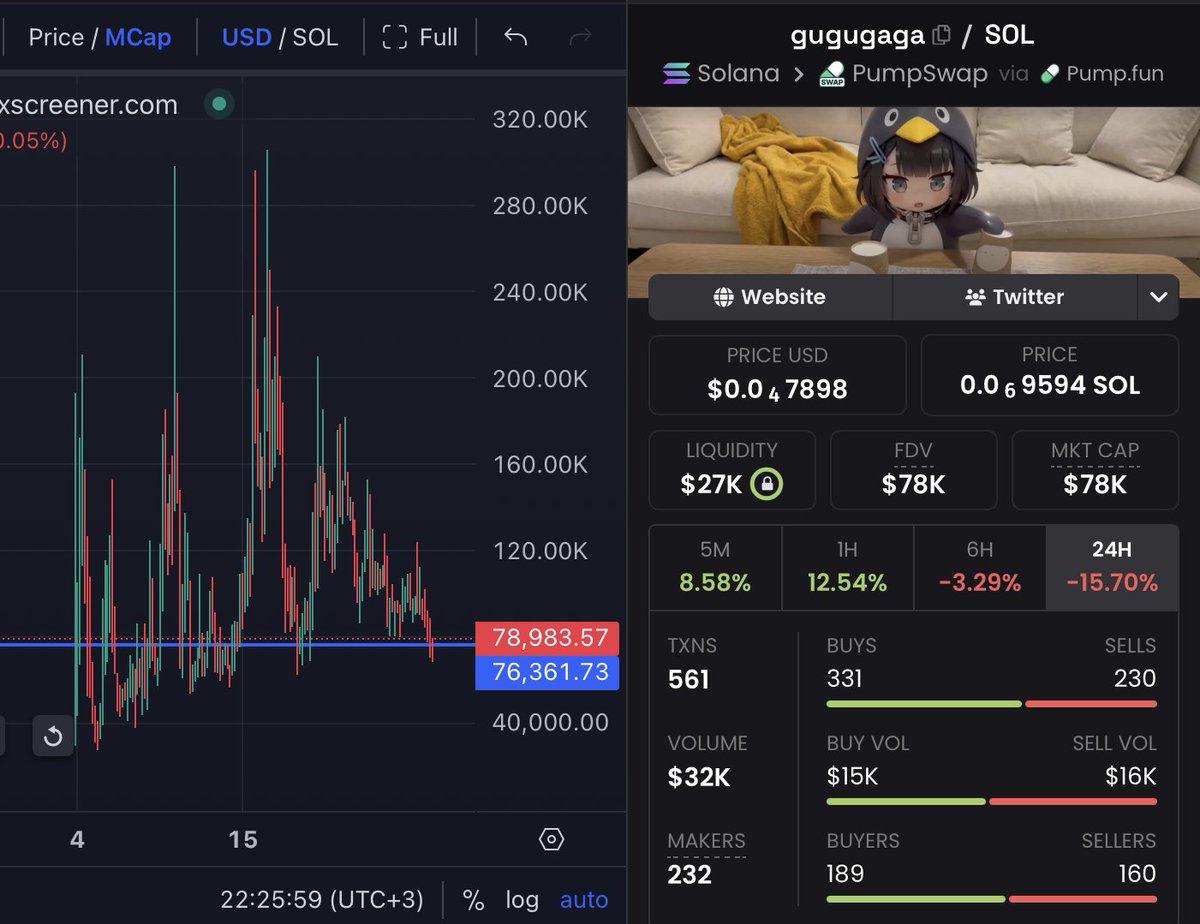Click the chart reset refresh icon
Image resolution: width=1200 pixels, height=924 pixels.
point(53,737)
